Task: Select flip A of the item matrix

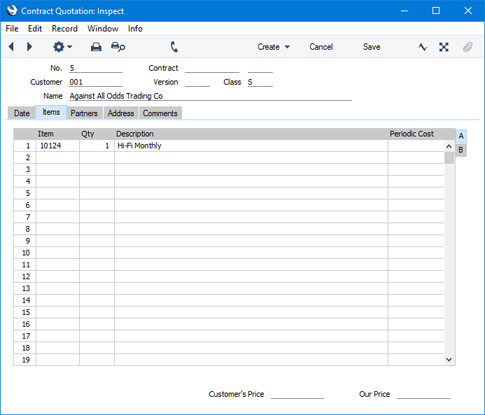Action: point(461,136)
